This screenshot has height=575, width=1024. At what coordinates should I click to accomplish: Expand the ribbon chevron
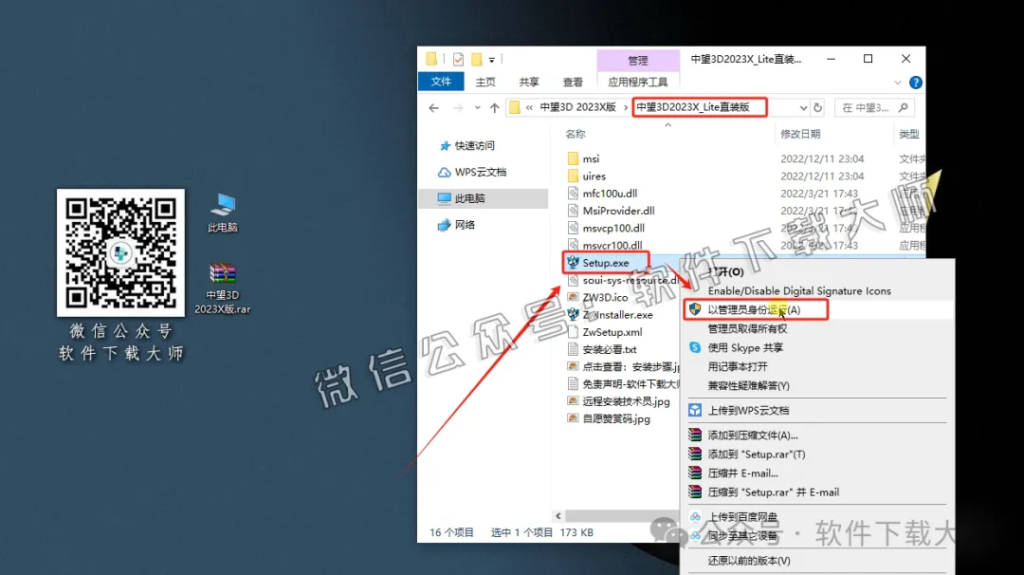pyautogui.click(x=897, y=82)
